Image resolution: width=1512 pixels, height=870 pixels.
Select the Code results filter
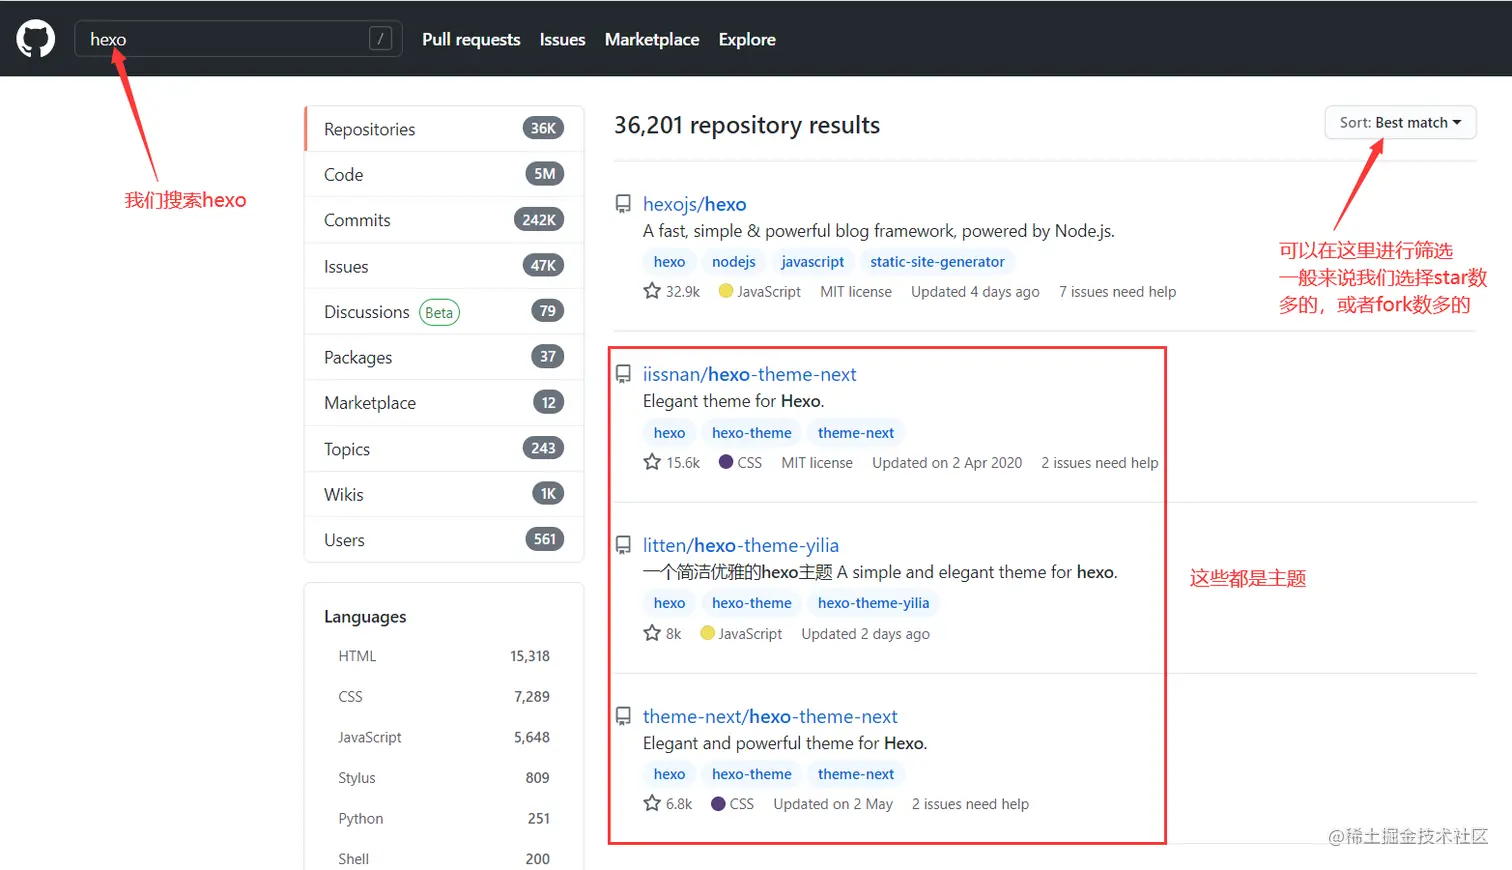click(x=444, y=174)
